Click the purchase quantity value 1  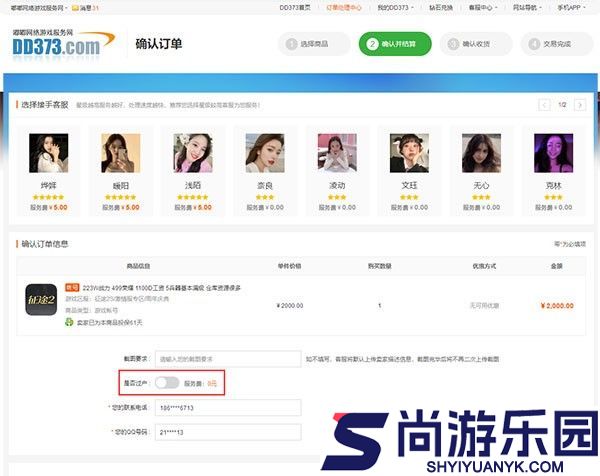click(x=380, y=305)
